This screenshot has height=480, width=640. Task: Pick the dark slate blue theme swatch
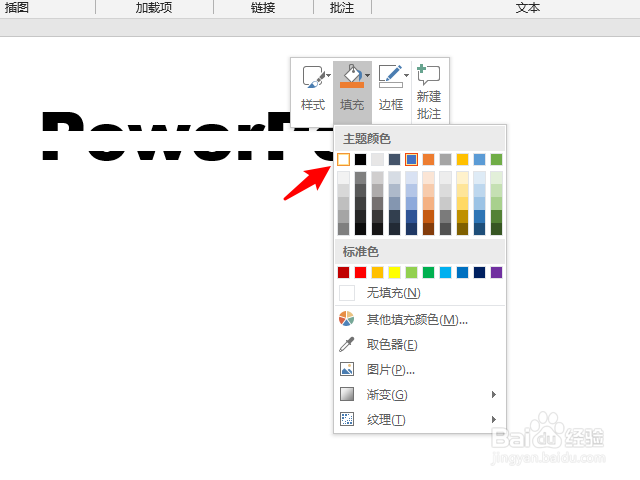click(394, 160)
